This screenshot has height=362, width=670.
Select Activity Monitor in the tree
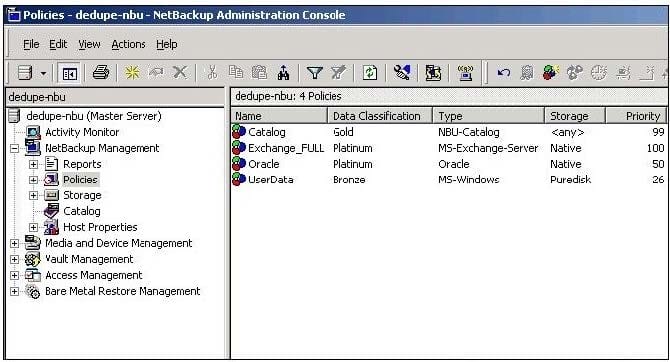82,132
